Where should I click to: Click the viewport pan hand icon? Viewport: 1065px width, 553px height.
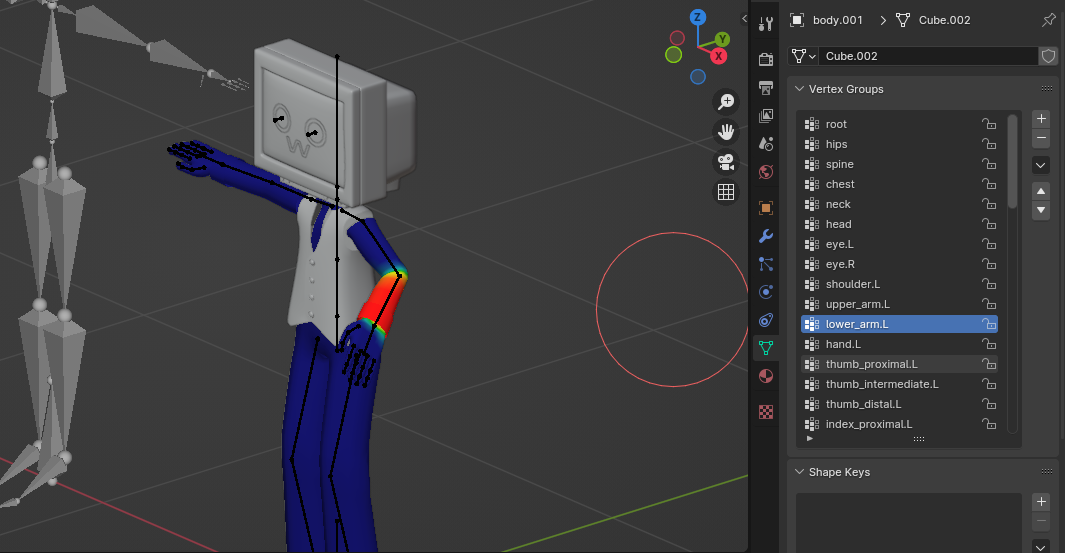tap(726, 132)
